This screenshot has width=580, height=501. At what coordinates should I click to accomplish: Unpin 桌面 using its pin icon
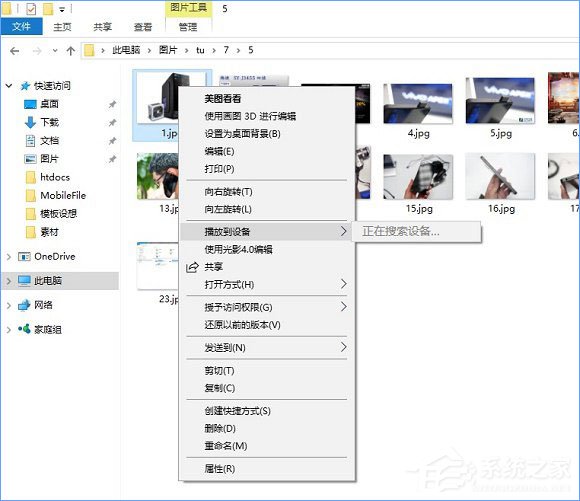point(112,104)
